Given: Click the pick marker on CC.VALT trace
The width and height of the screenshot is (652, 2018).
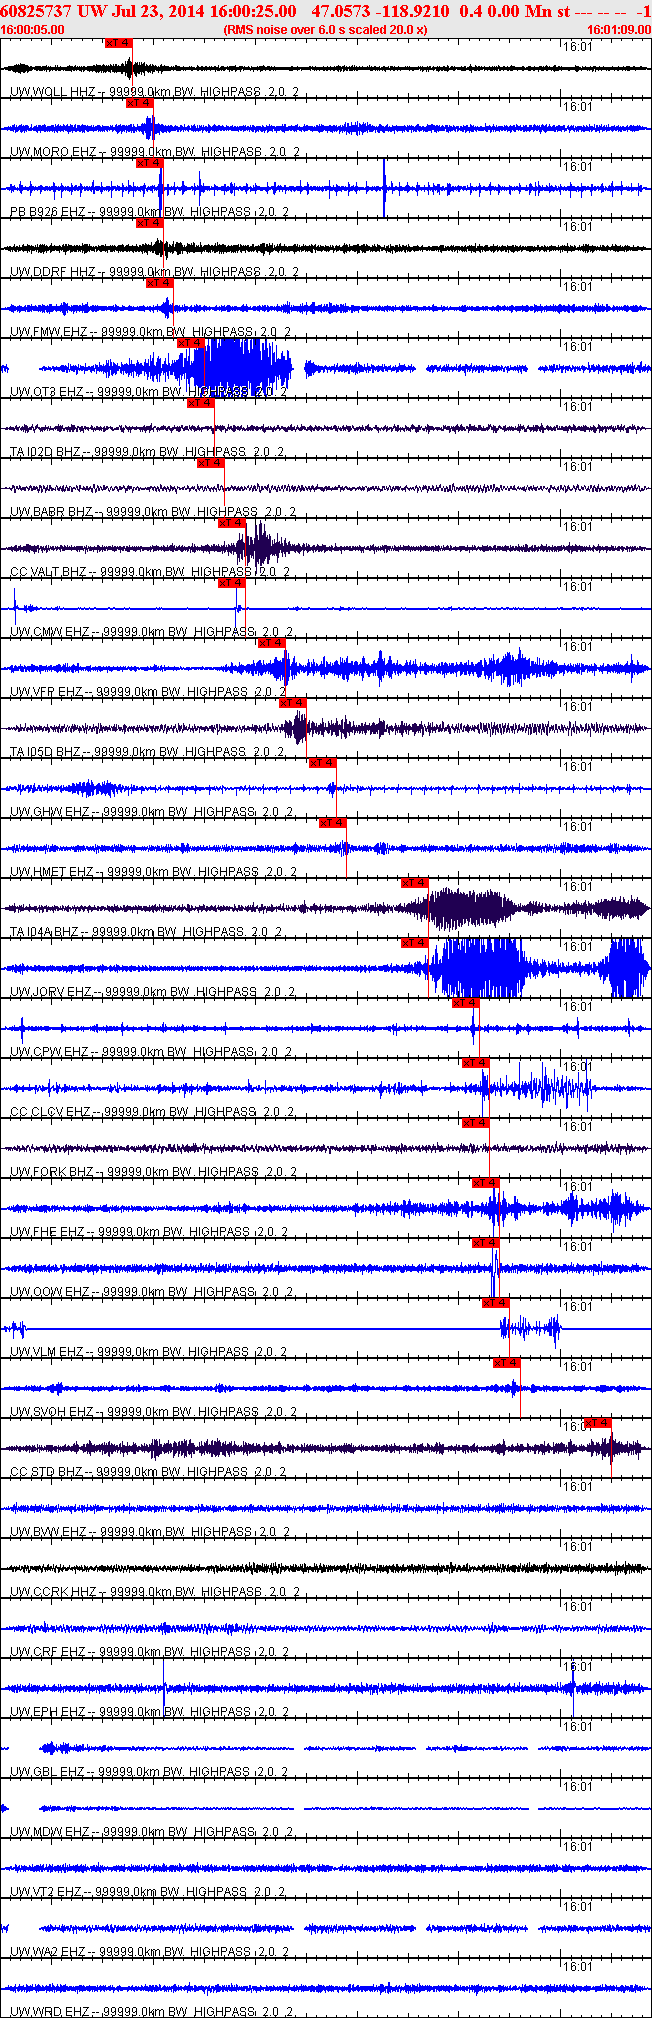Looking at the screenshot, I should click(231, 523).
